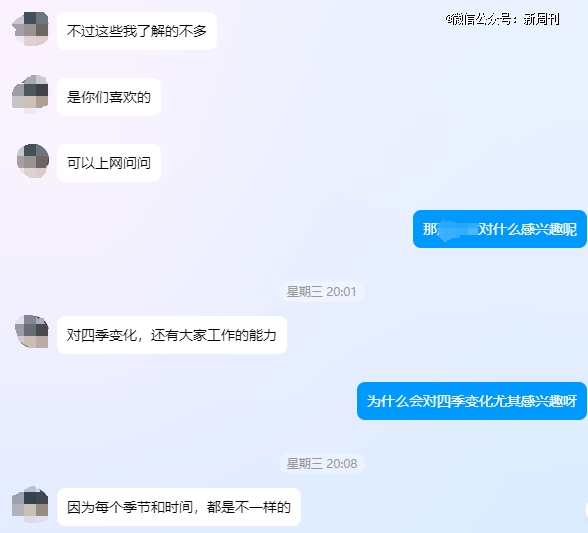Screen dimensions: 588x533
Task: Click avatar beside '可以上网问问' message
Action: coord(33,161)
